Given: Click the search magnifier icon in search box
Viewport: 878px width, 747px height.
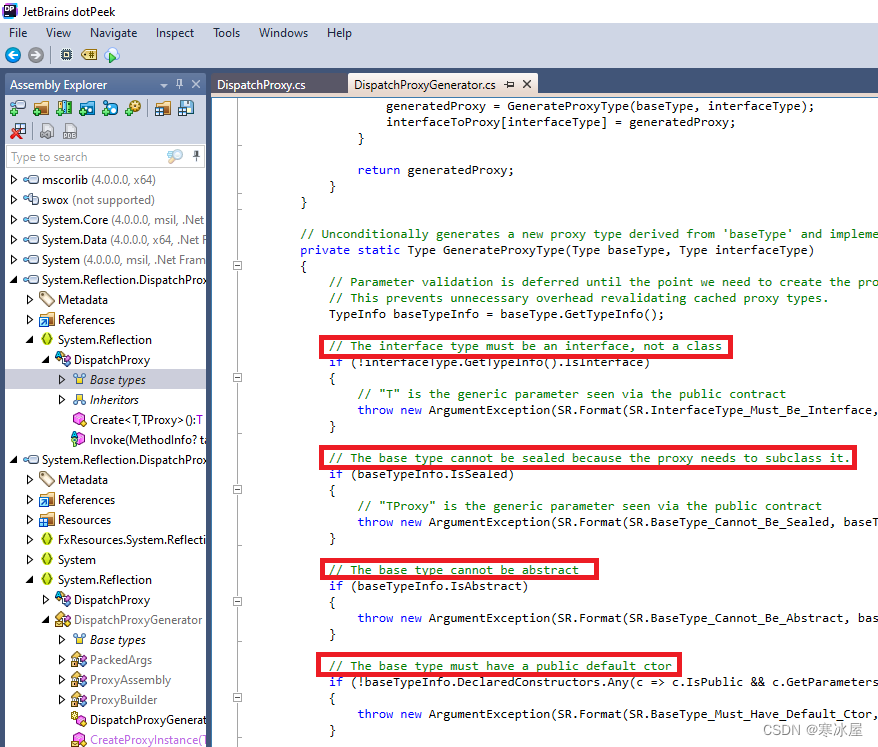Looking at the screenshot, I should (175, 156).
